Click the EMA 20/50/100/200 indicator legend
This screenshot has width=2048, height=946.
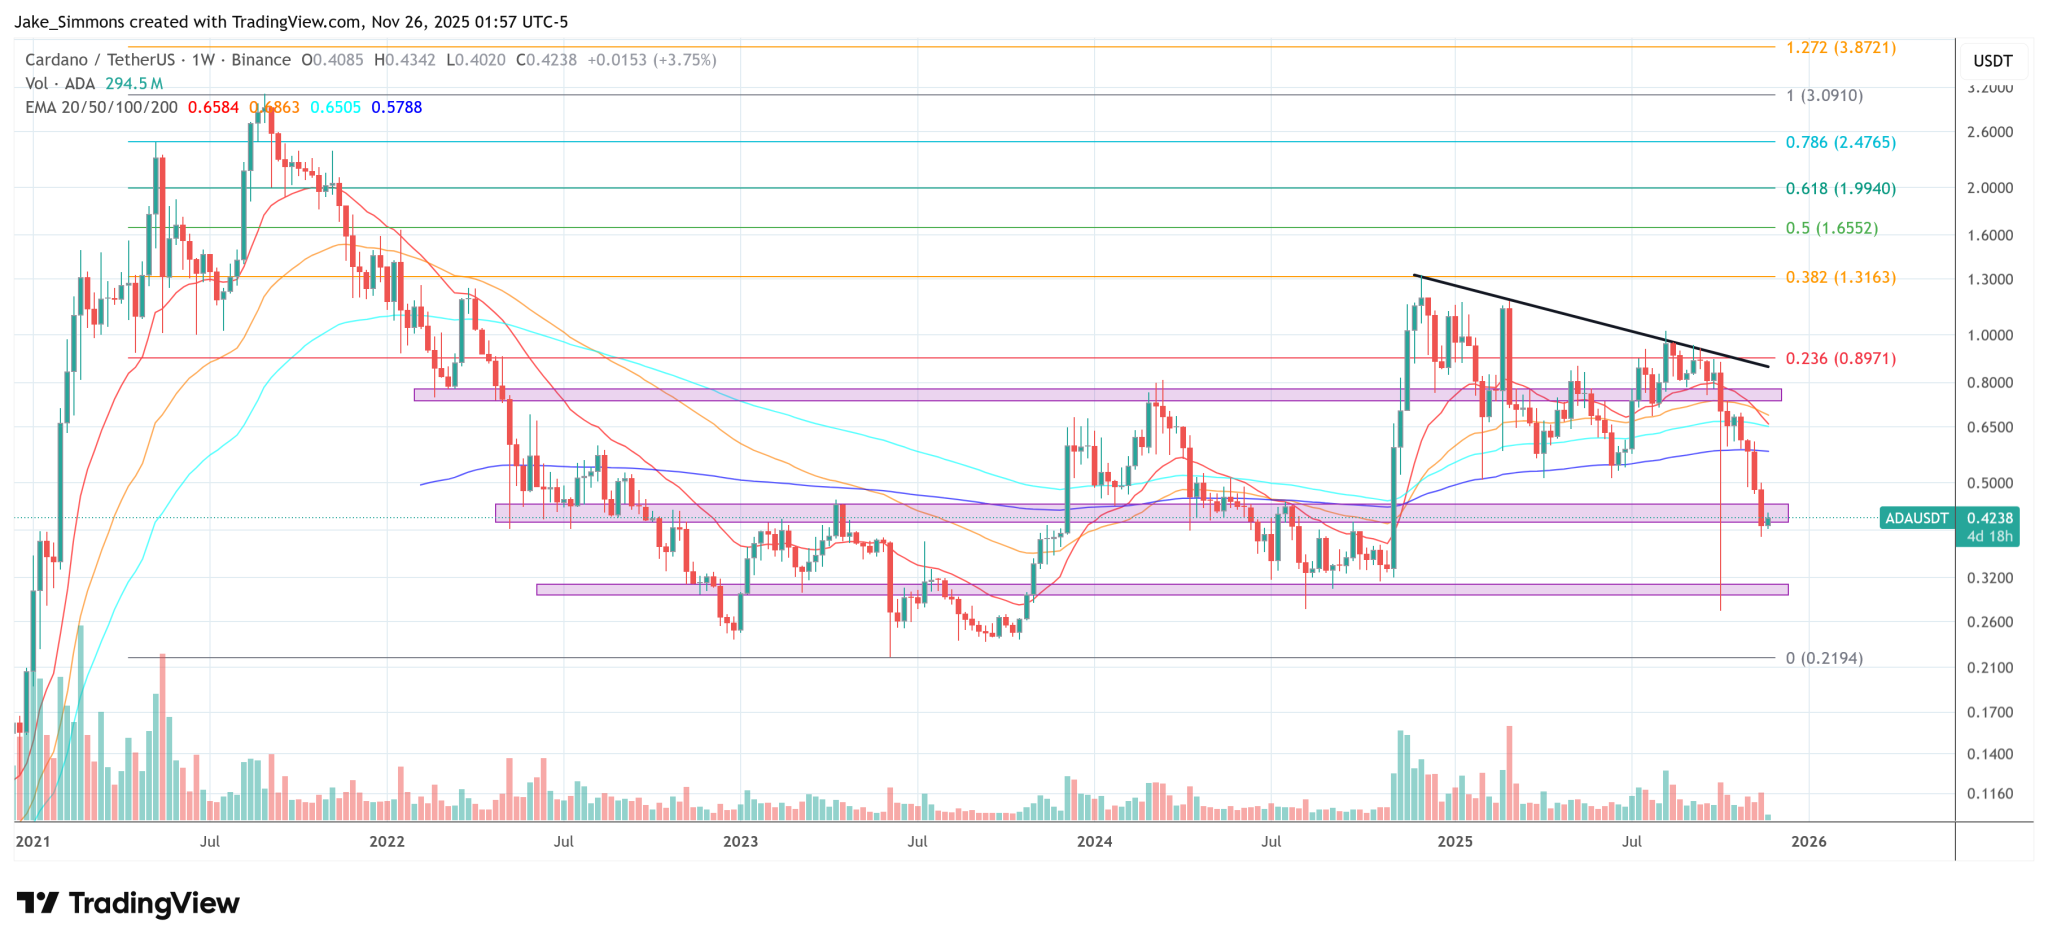(101, 107)
